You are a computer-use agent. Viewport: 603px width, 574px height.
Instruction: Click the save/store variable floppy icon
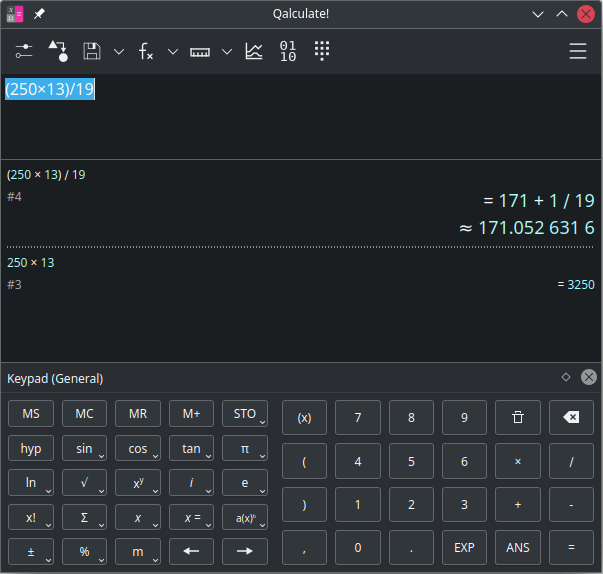(92, 52)
